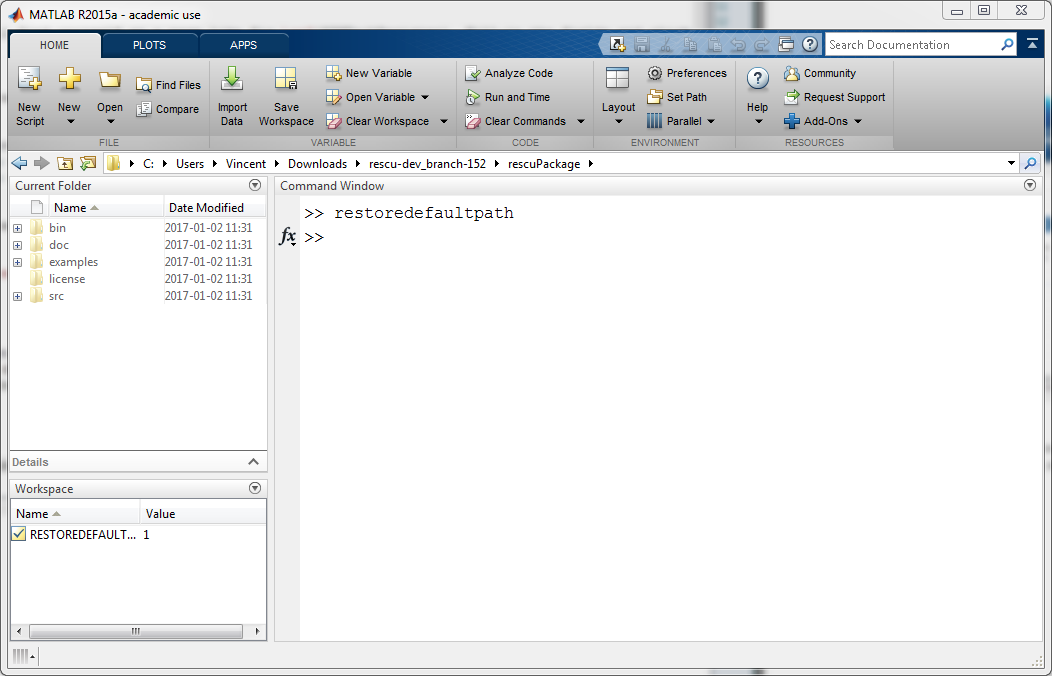The height and width of the screenshot is (676, 1052).
Task: Switch to the HOME tab
Action: [54, 45]
